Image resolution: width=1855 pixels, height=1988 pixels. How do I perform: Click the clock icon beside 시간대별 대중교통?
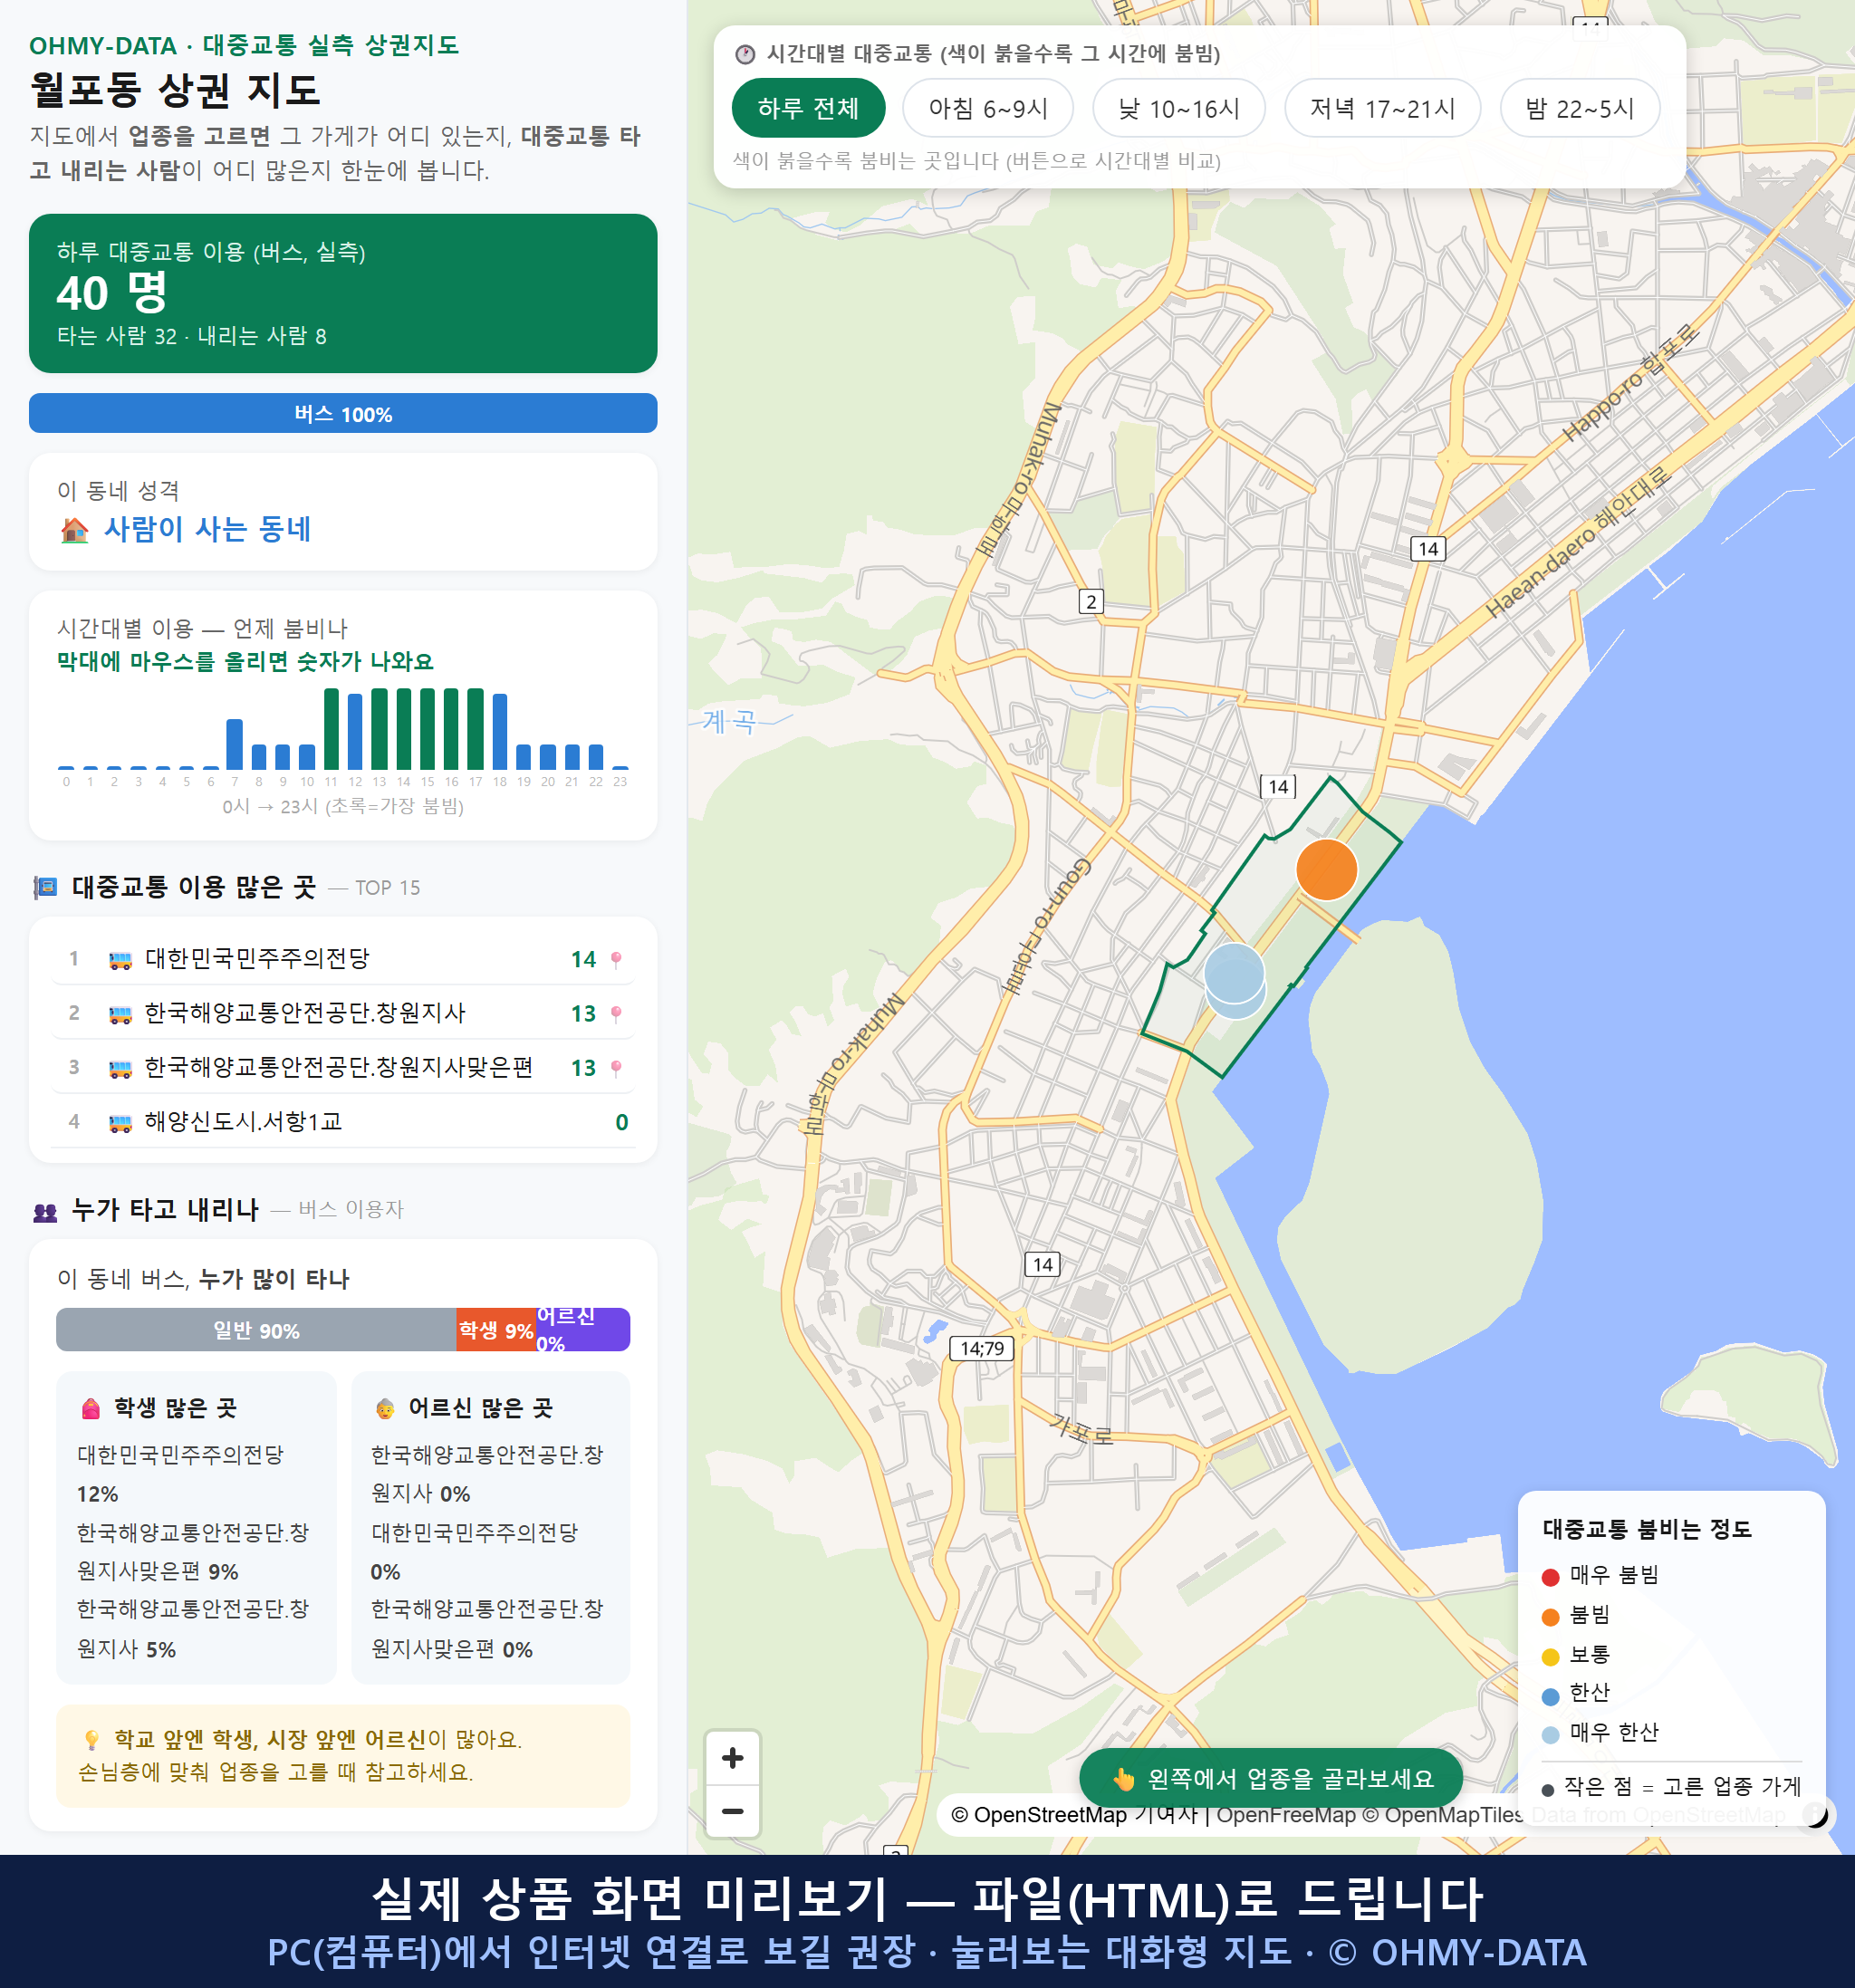click(745, 54)
